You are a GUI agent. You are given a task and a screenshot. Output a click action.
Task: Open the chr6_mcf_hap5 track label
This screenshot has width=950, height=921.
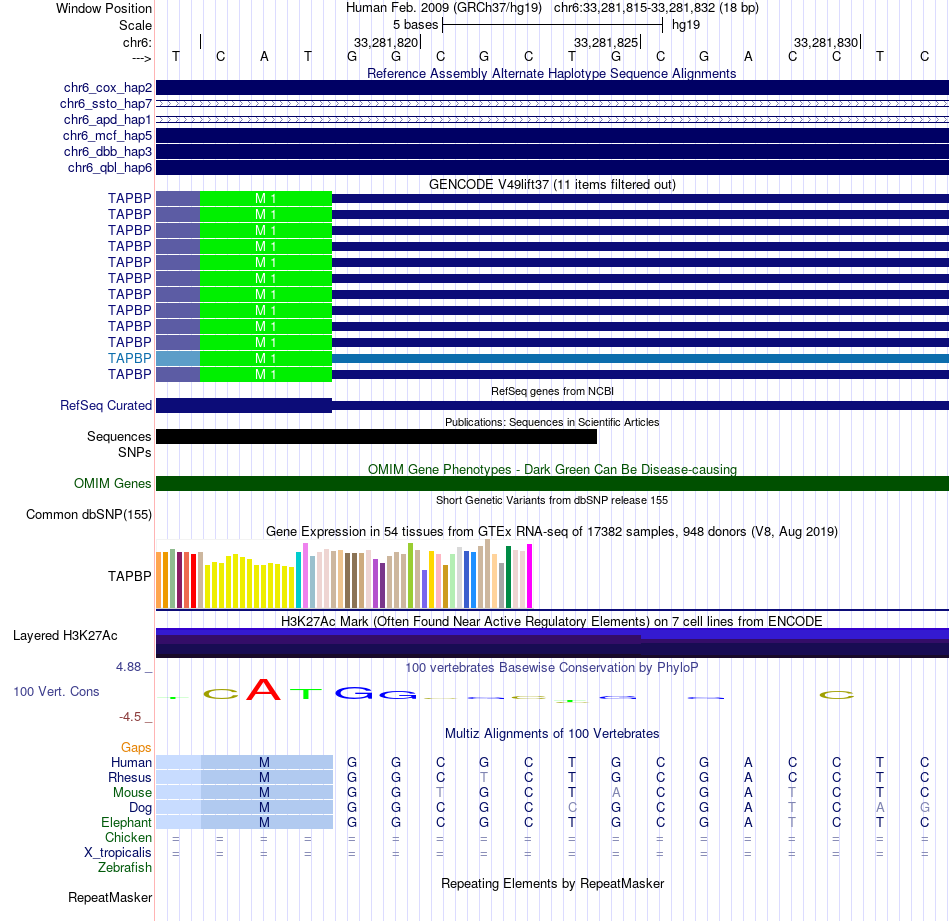tap(107, 136)
